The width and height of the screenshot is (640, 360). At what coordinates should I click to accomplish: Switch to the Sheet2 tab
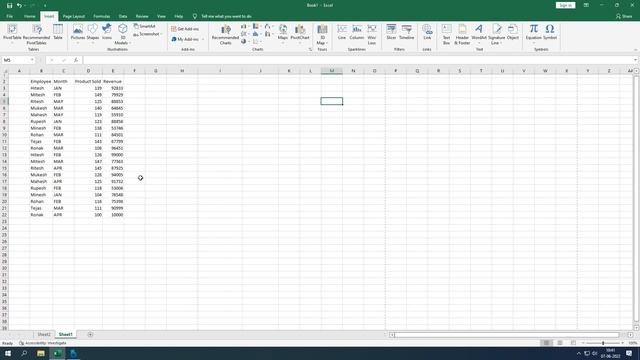[44, 334]
